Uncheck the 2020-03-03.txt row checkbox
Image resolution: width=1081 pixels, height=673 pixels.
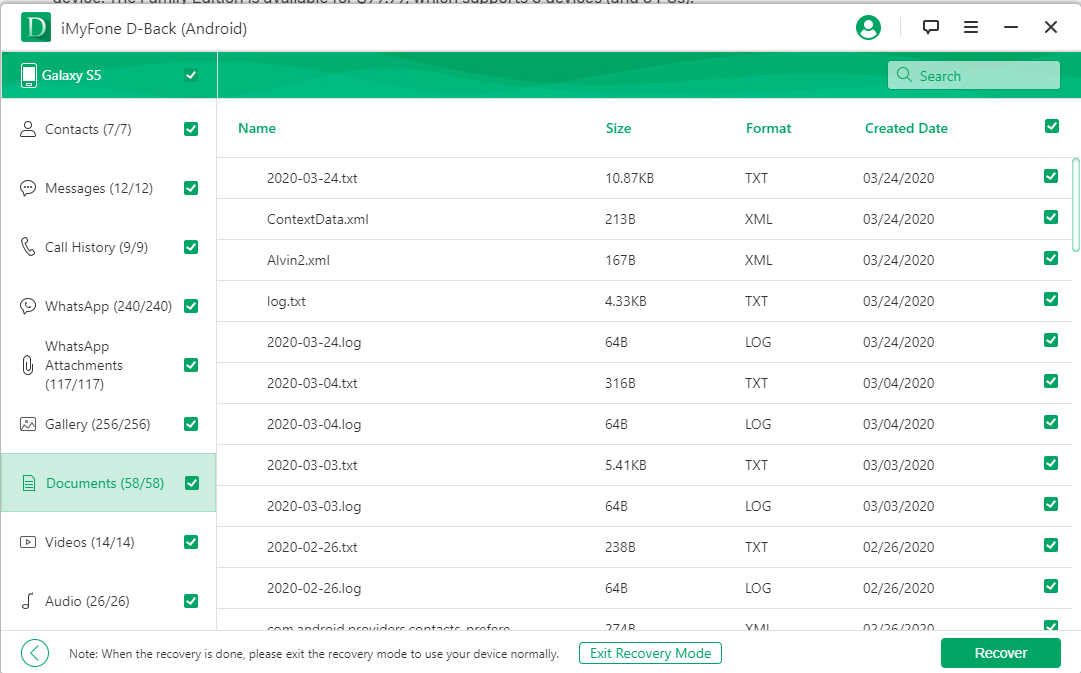click(x=1051, y=463)
